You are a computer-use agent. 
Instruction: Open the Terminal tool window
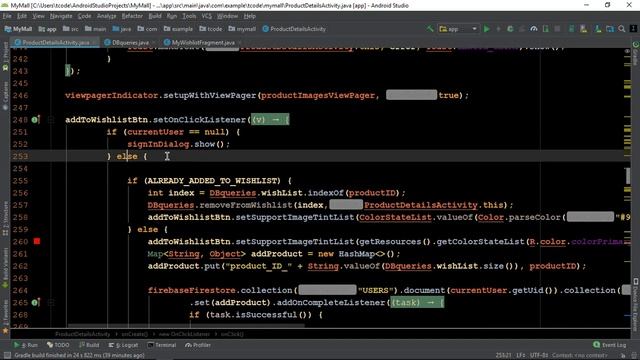click(162, 345)
